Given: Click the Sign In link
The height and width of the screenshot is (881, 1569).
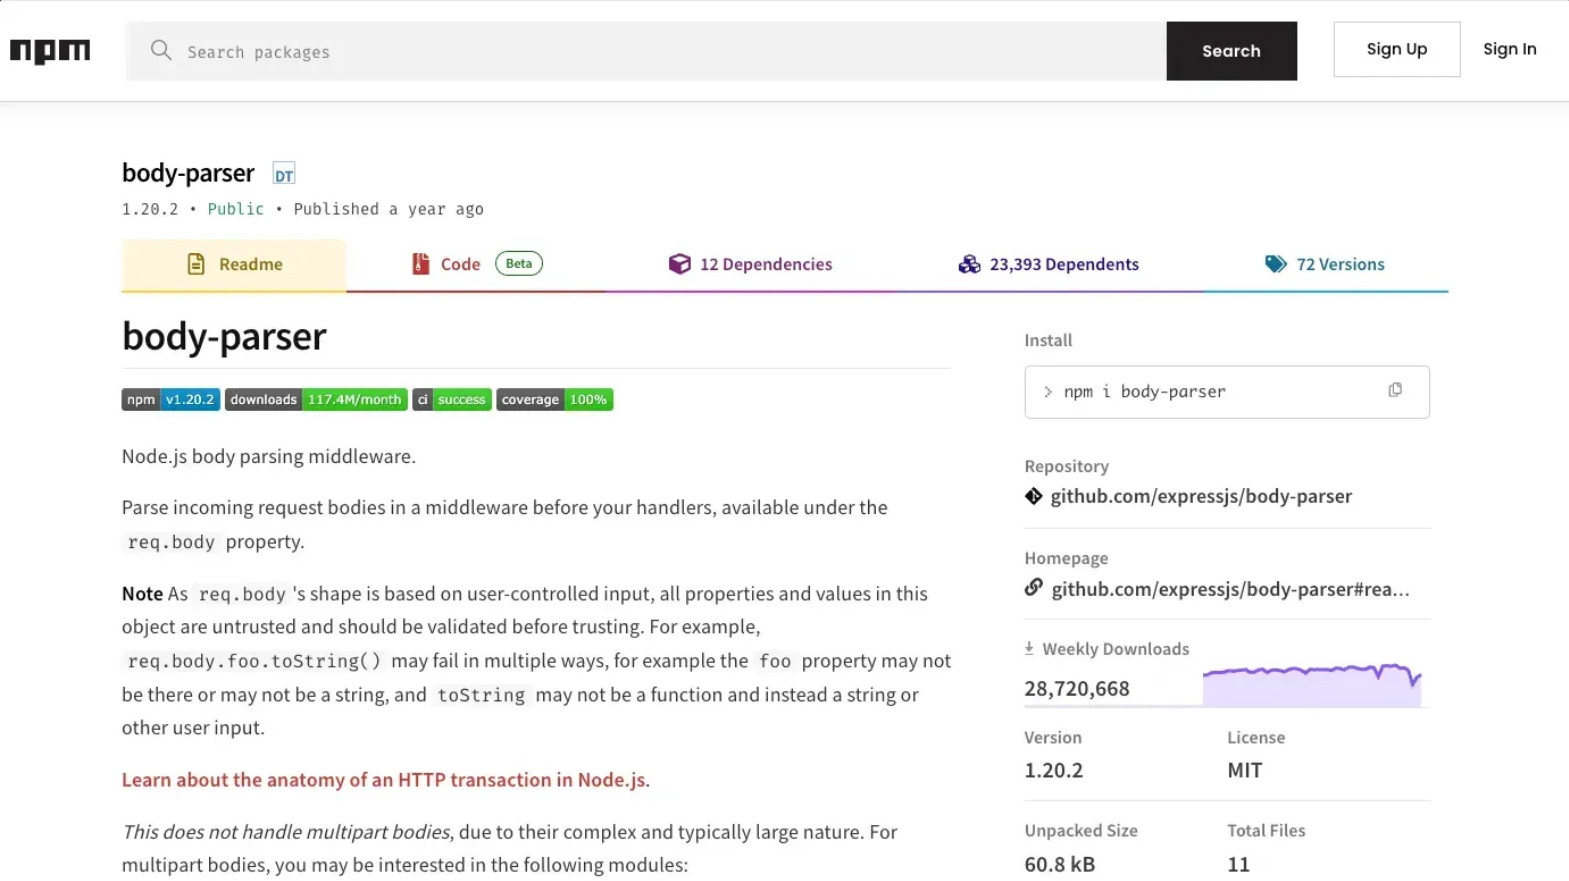Looking at the screenshot, I should pyautogui.click(x=1509, y=49).
